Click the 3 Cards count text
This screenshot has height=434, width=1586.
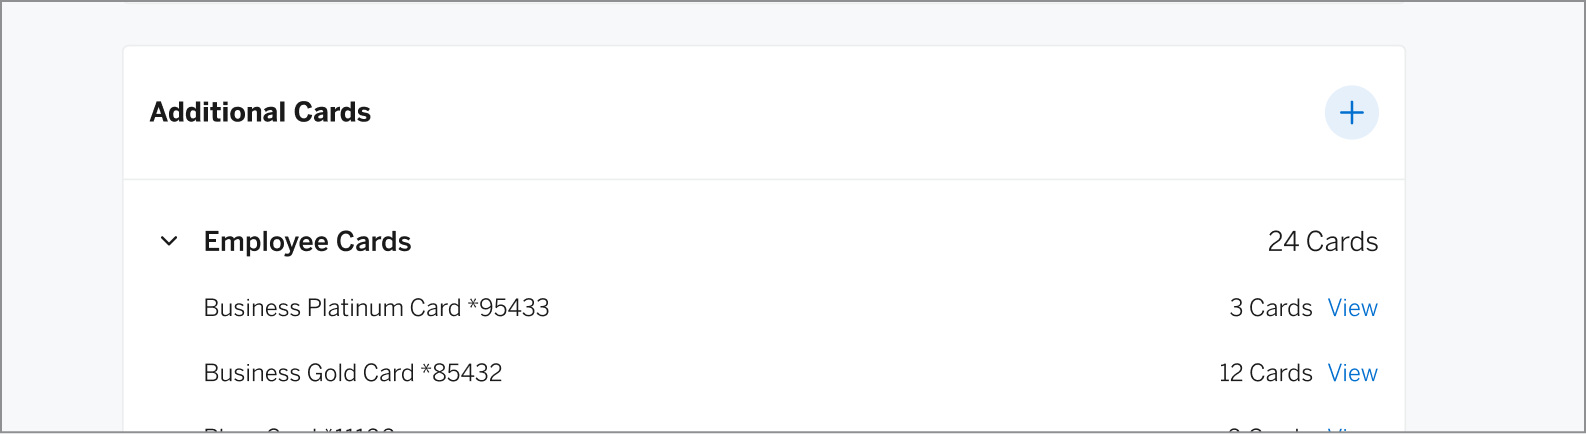coord(1270,308)
